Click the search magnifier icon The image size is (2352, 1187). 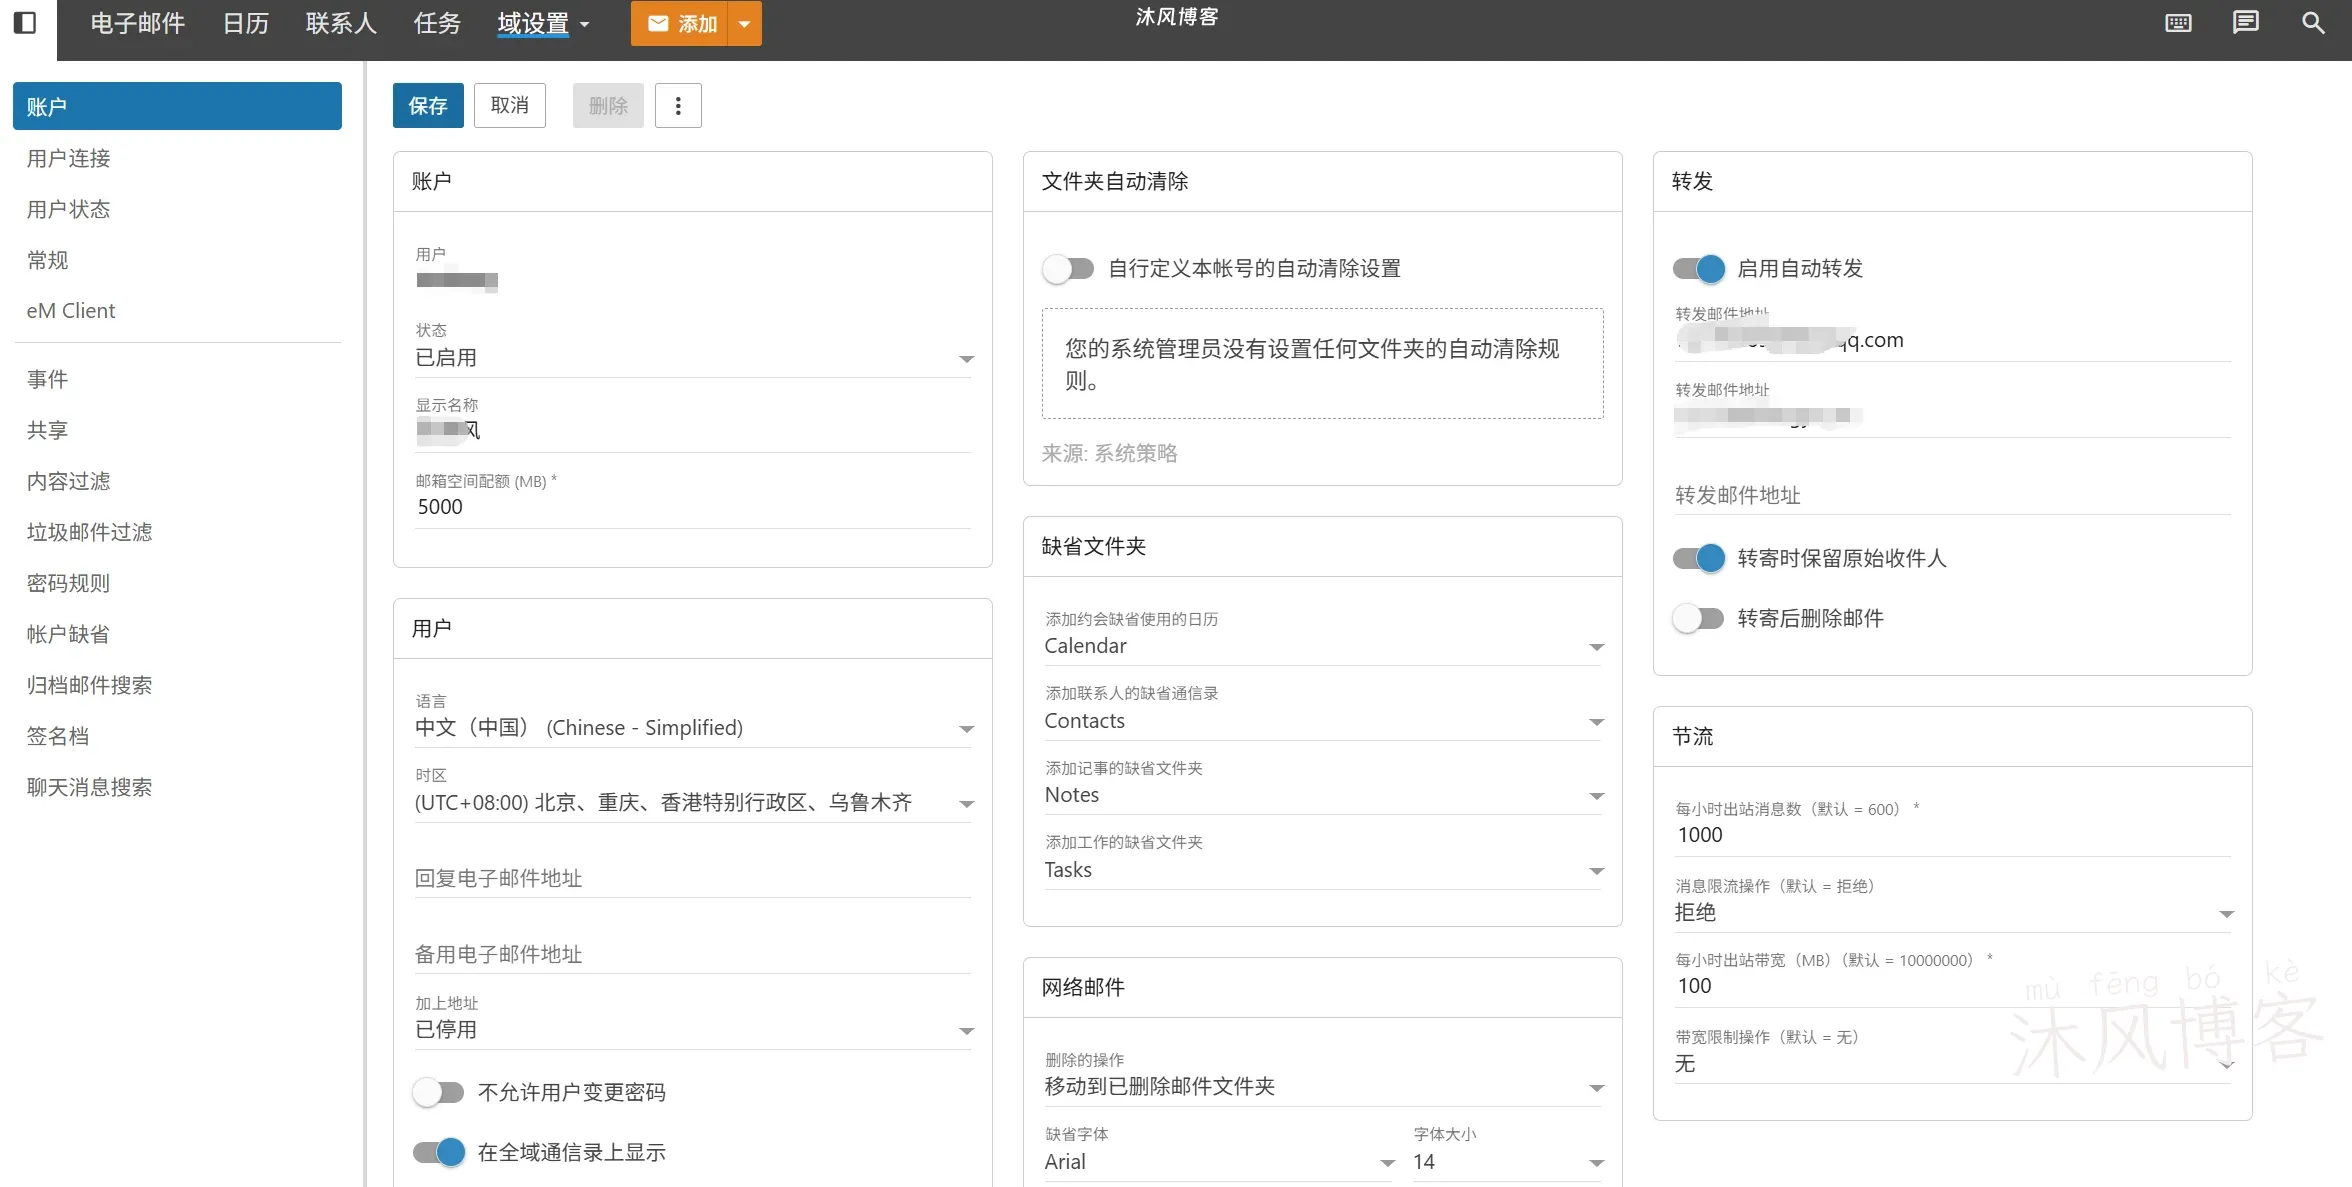coord(2313,23)
